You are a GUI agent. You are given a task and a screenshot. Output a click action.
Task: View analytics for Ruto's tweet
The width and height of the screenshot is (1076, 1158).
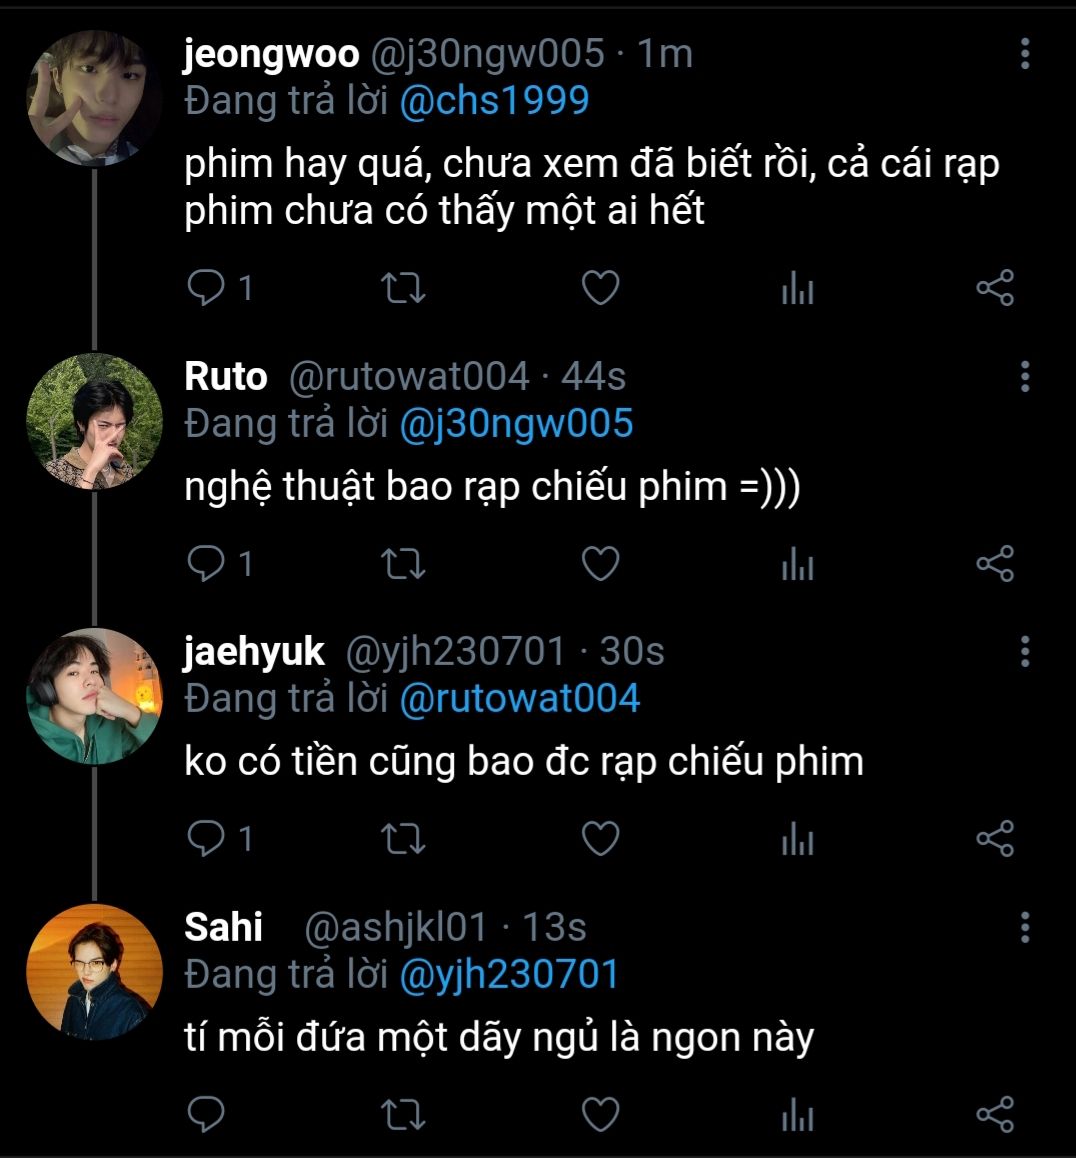pos(797,565)
